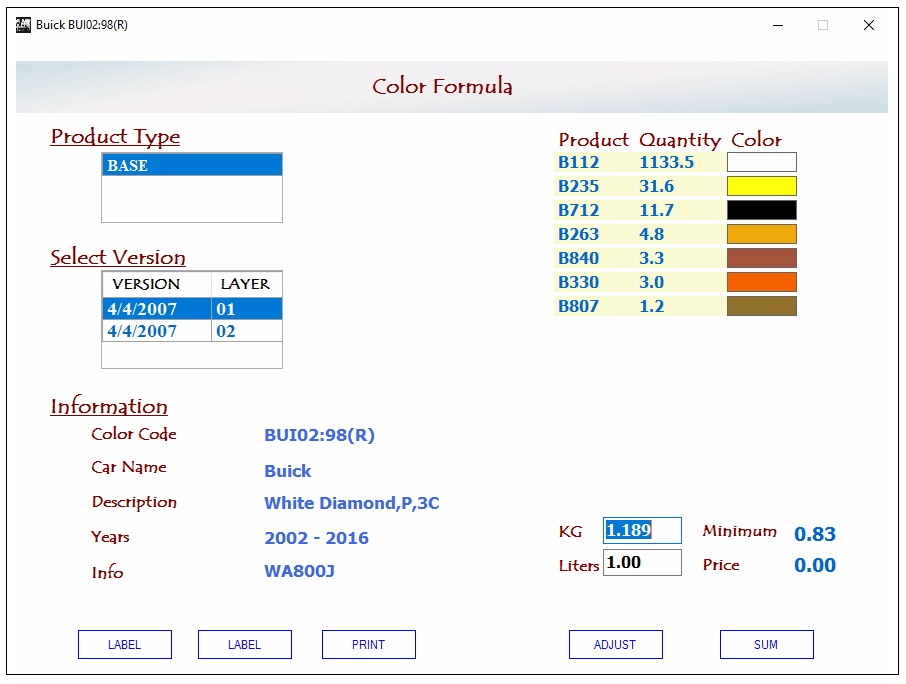Image resolution: width=906 pixels, height=684 pixels.
Task: Click the VERSION column header
Action: 157,284
